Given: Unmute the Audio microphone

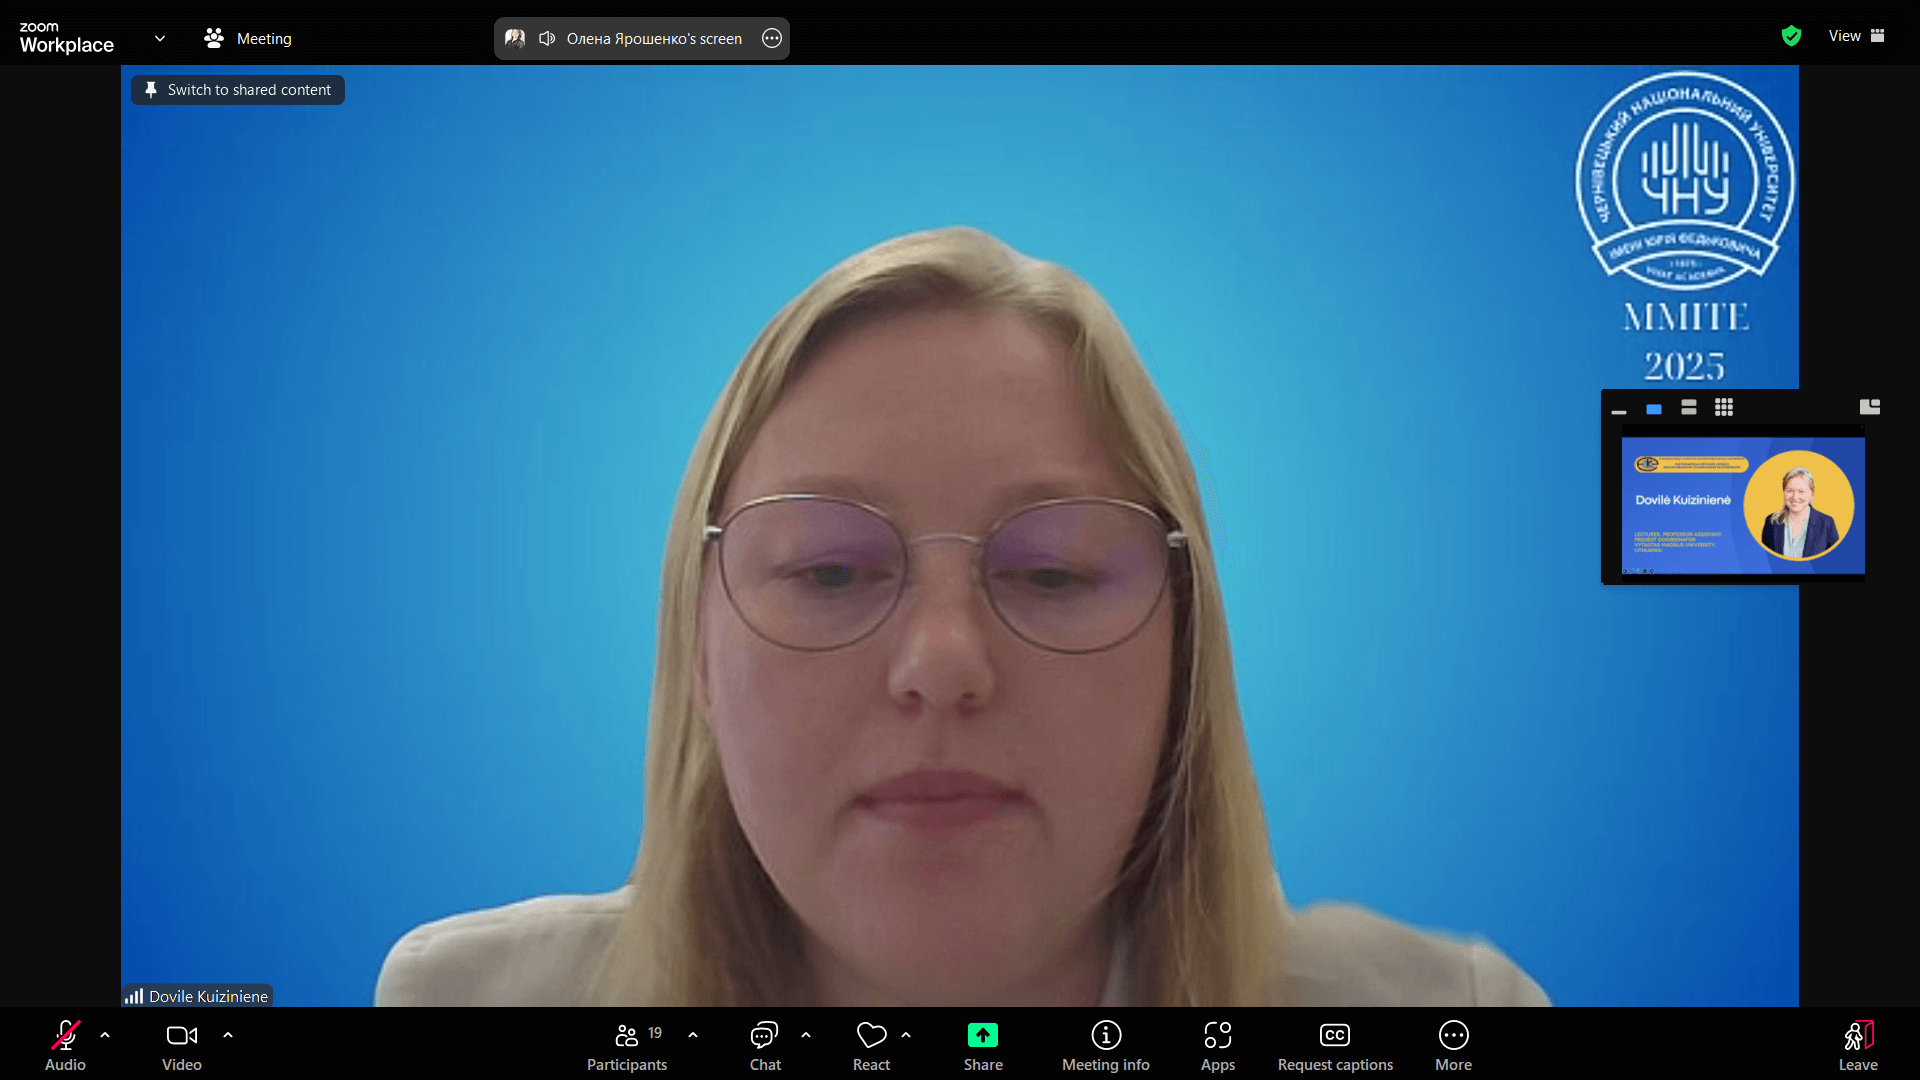Looking at the screenshot, I should 65,1045.
